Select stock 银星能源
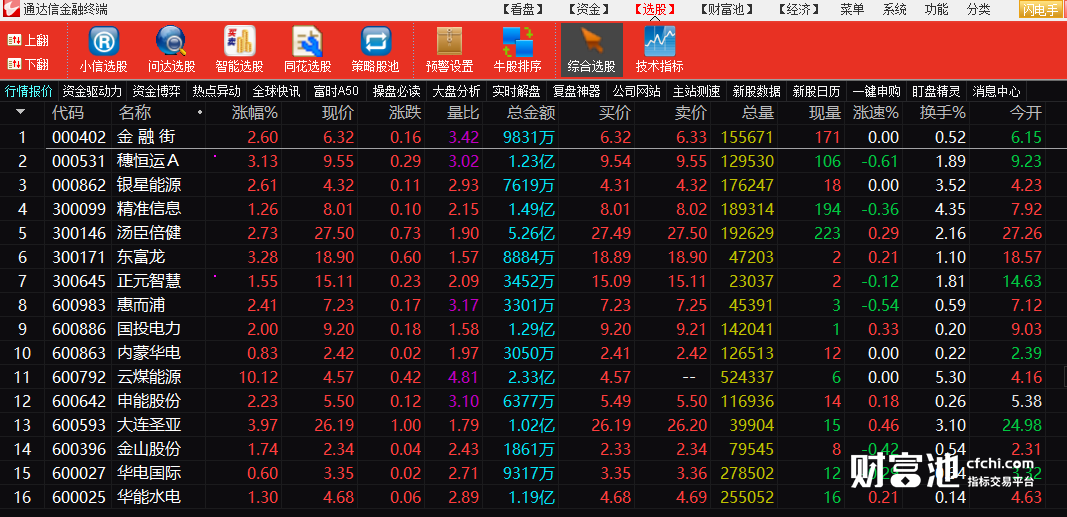Viewport: 1067px width, 517px height. coord(149,185)
